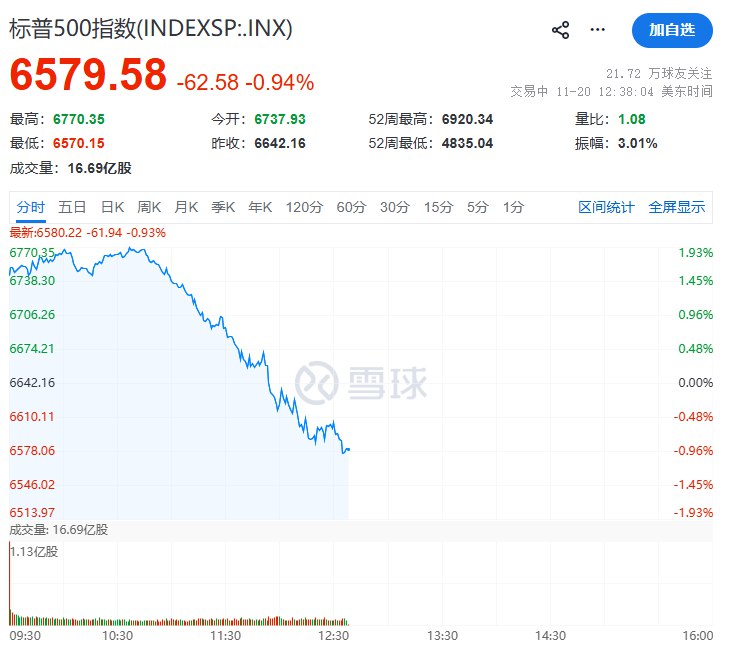This screenshot has height=662, width=736.
Task: Click the 11:30 time axis label
Action: (225, 636)
